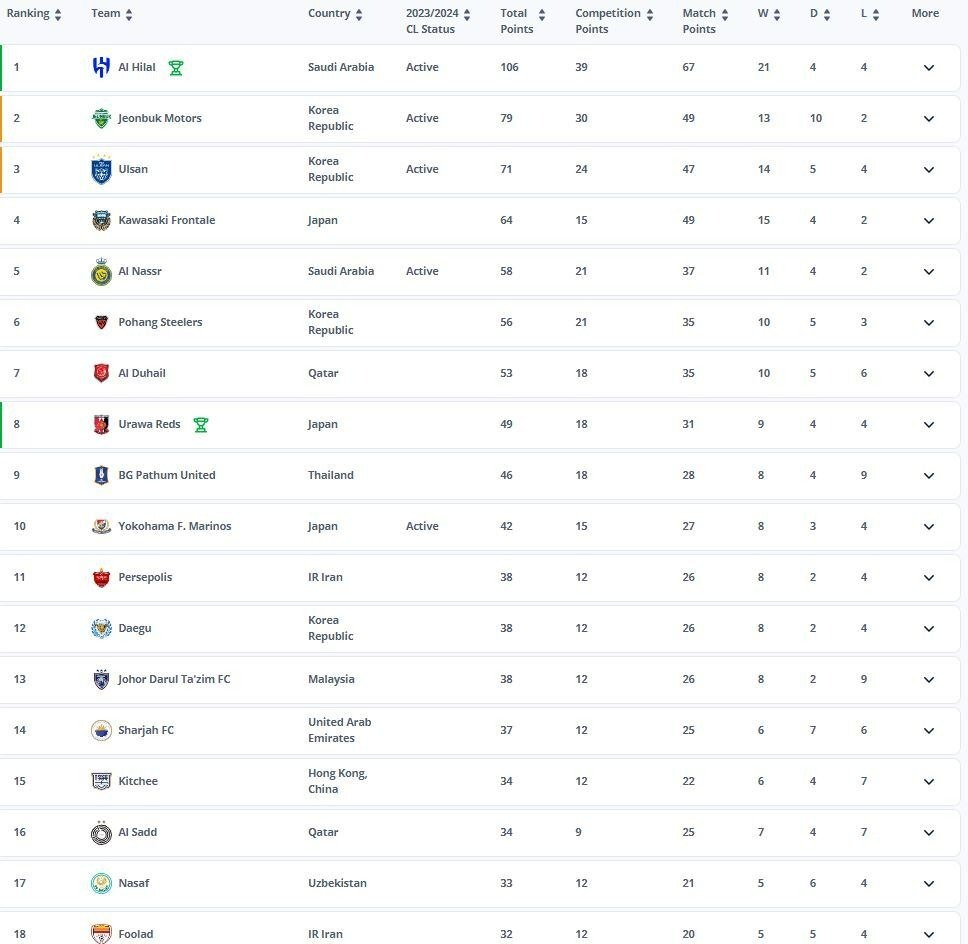The image size is (968, 944).
Task: Expand the Al Hilal row details
Action: (x=928, y=67)
